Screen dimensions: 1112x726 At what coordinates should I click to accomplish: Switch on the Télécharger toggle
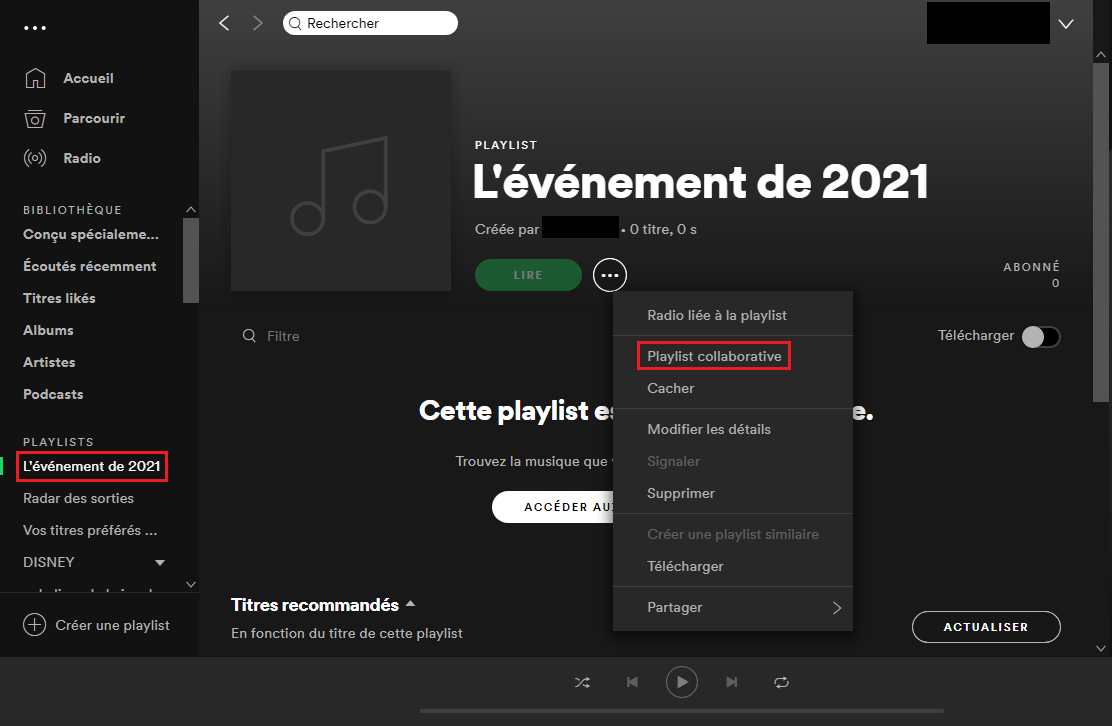1040,336
